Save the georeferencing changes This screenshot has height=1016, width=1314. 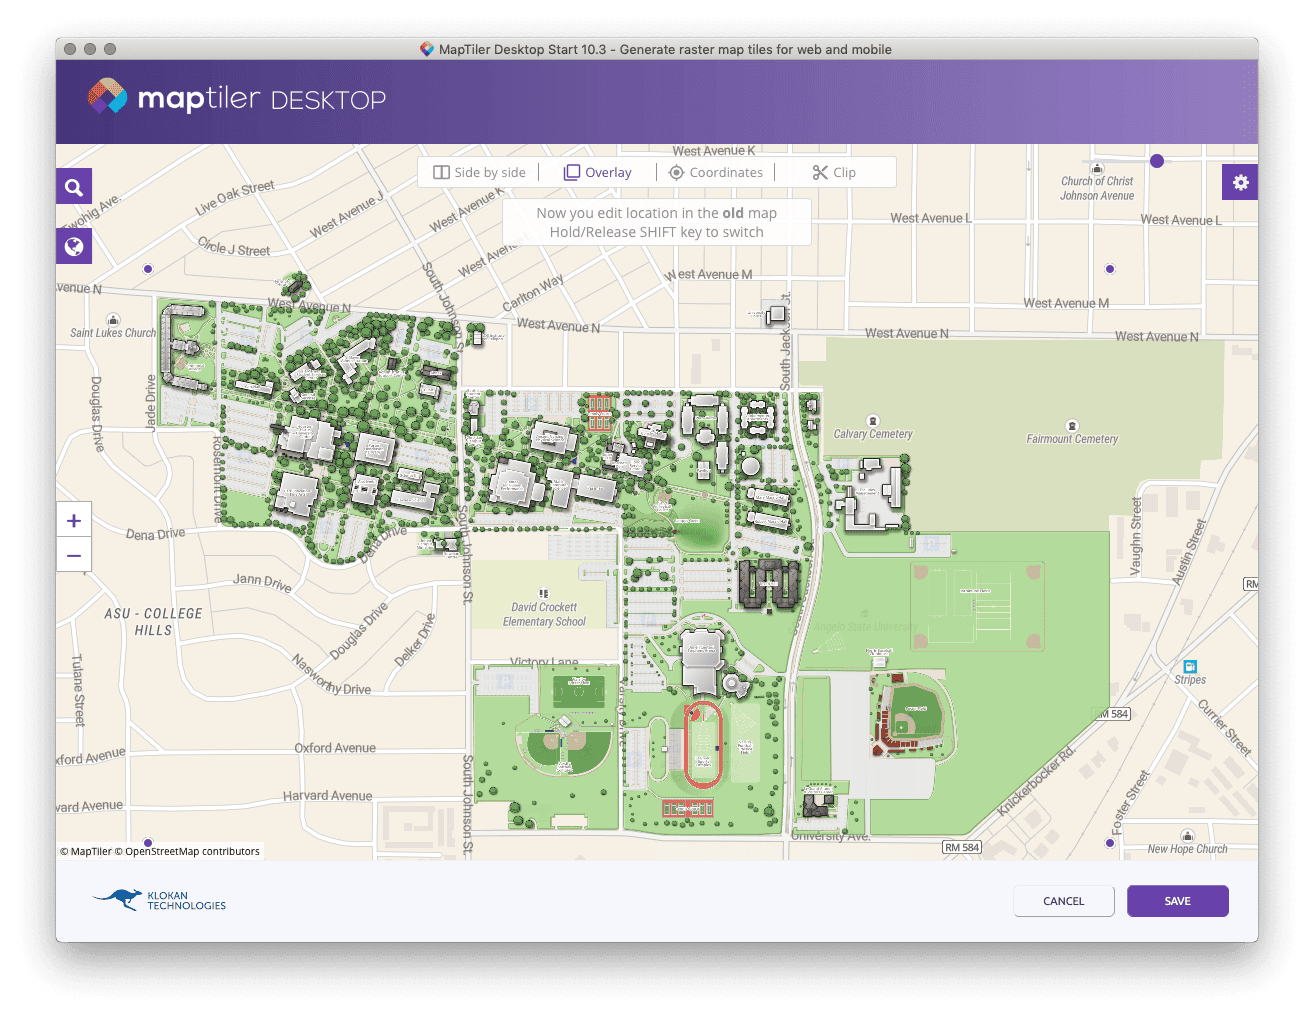[x=1177, y=901]
